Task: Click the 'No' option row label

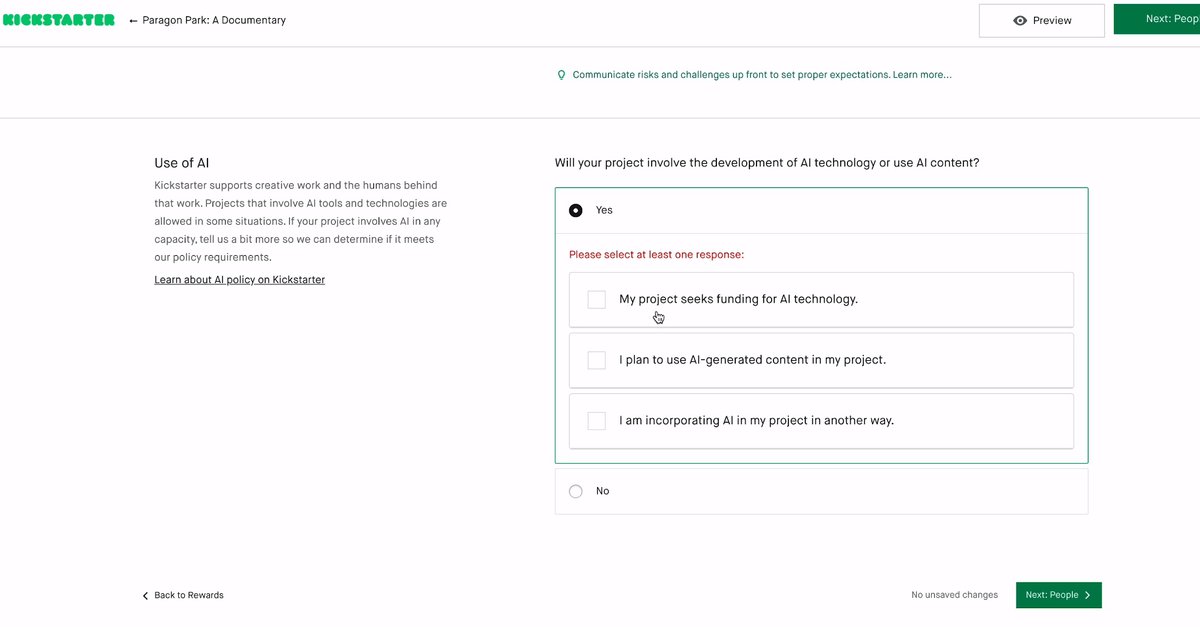Action: (602, 492)
